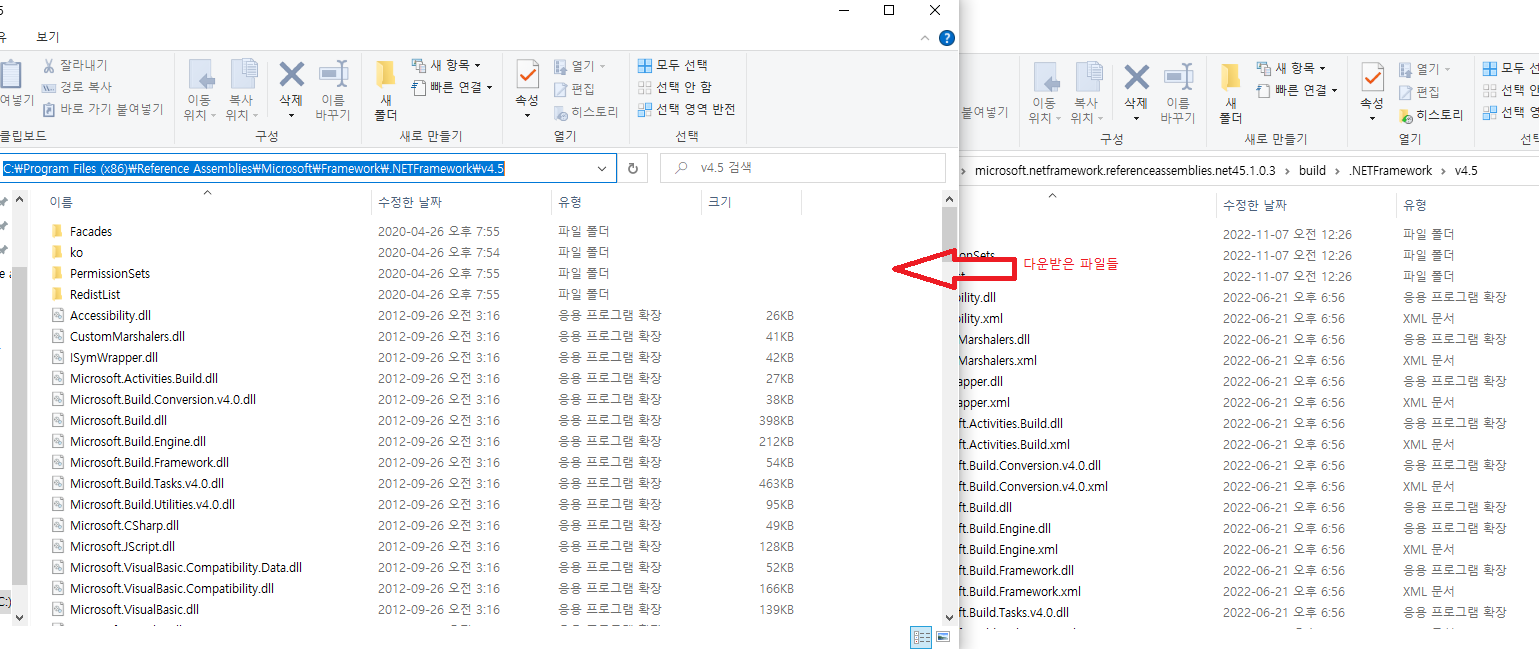The height and width of the screenshot is (649, 1539).
Task: Sort files by the 이름 column header
Action: 61,202
